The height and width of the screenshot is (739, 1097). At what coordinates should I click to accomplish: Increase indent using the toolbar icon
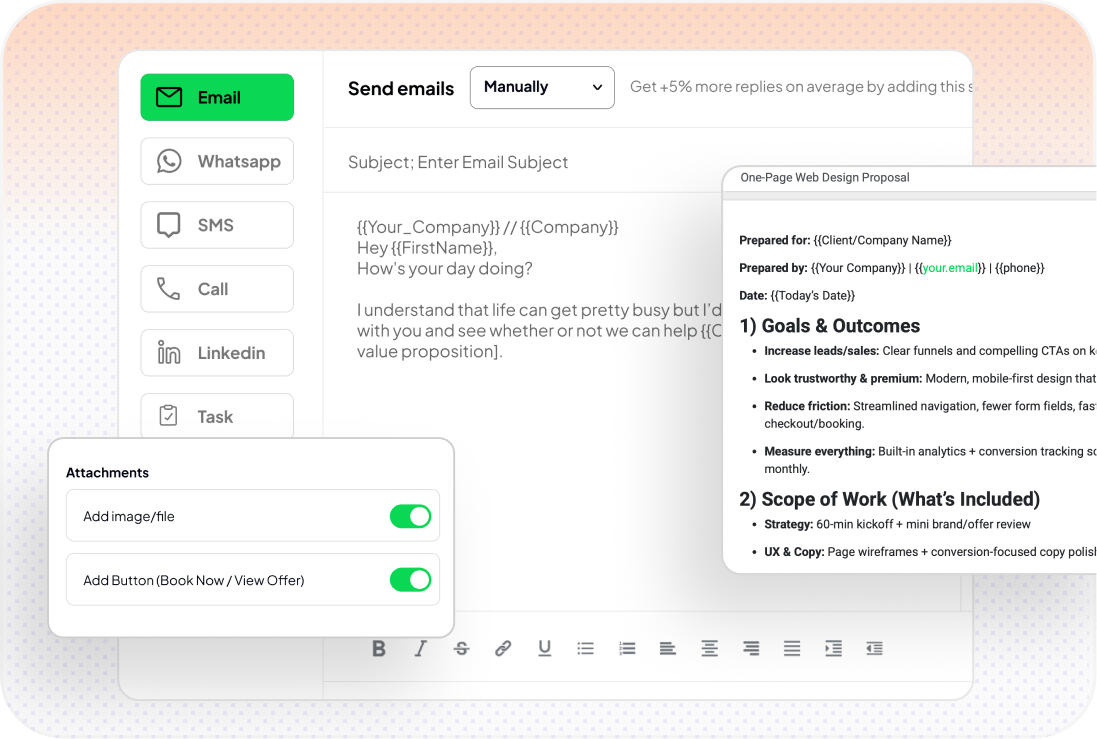point(833,648)
